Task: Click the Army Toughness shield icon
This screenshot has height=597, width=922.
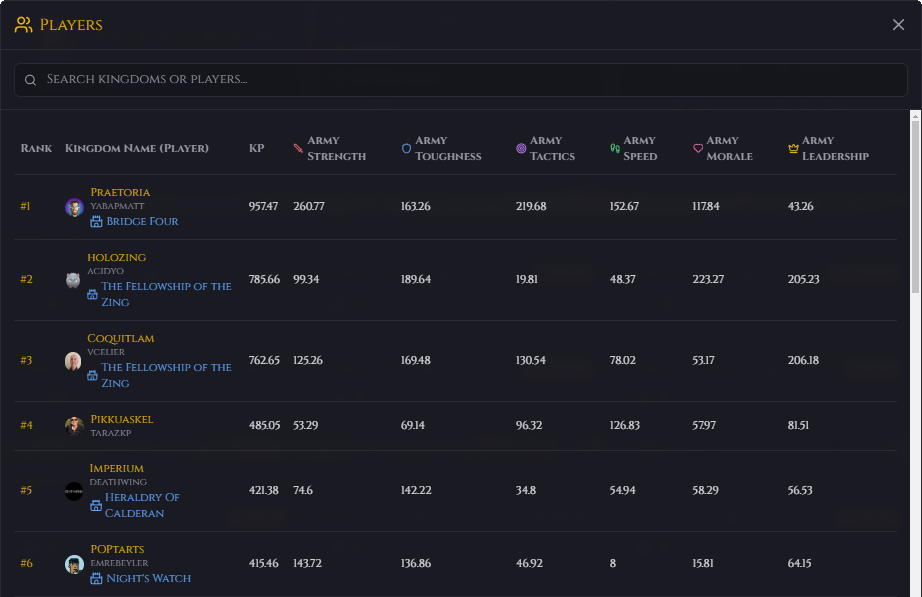Action: coord(406,148)
